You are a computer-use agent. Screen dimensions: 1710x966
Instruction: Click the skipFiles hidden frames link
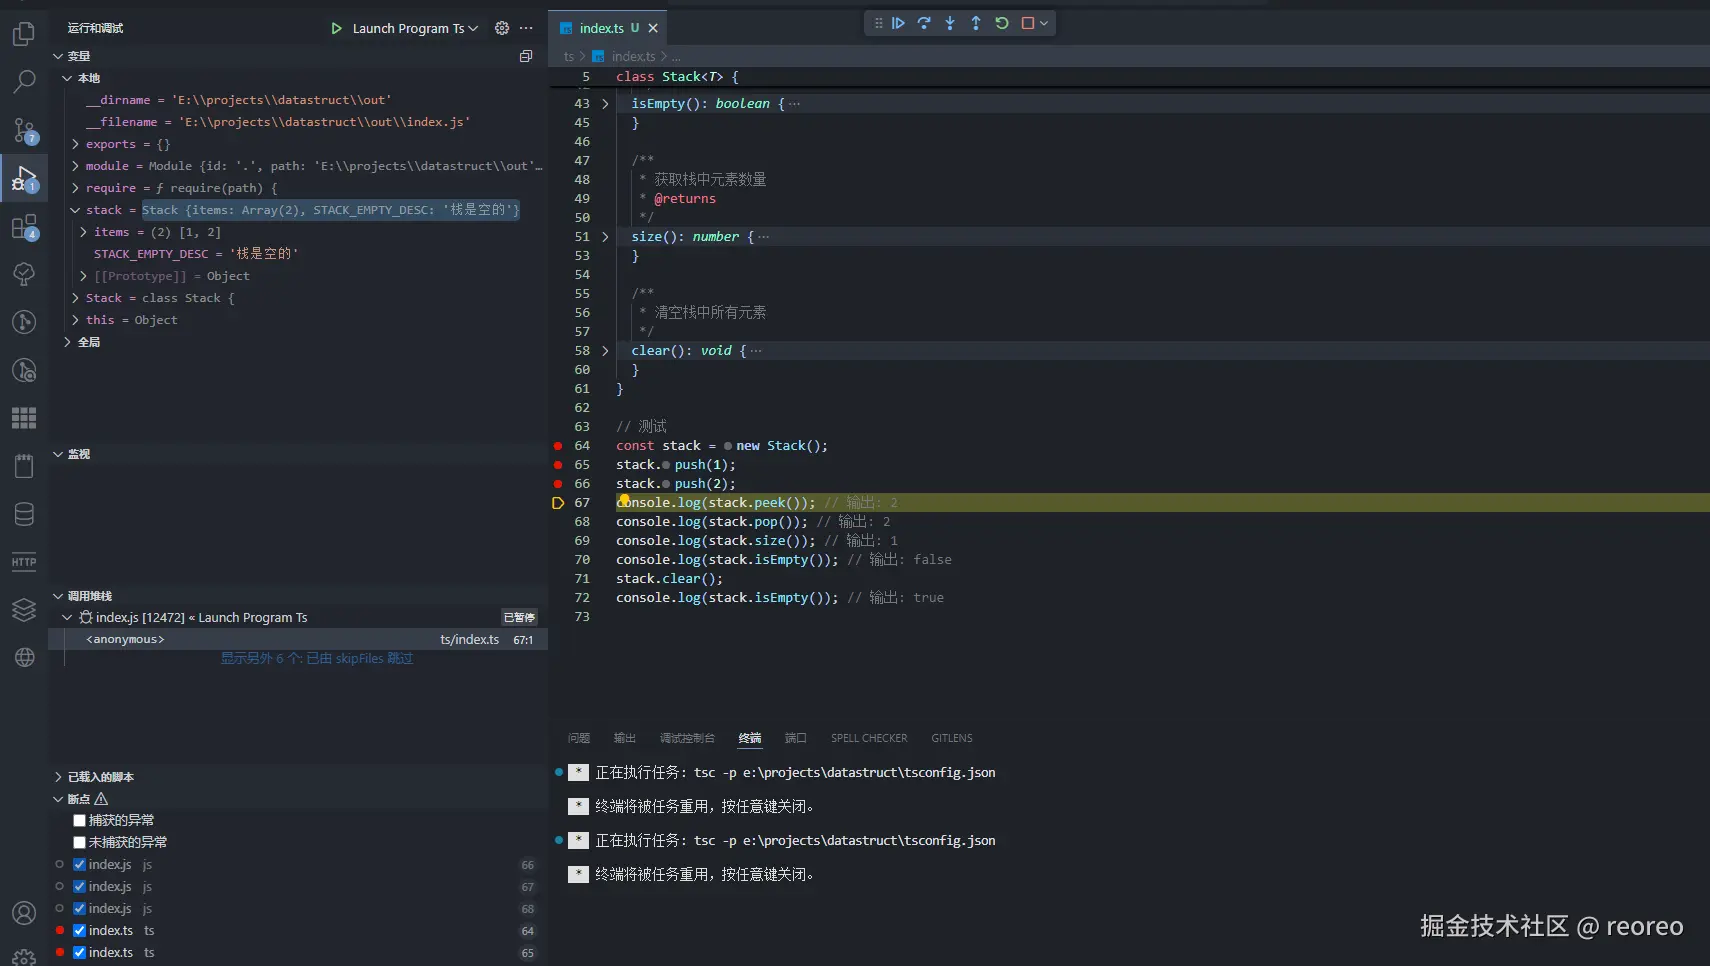coord(316,658)
